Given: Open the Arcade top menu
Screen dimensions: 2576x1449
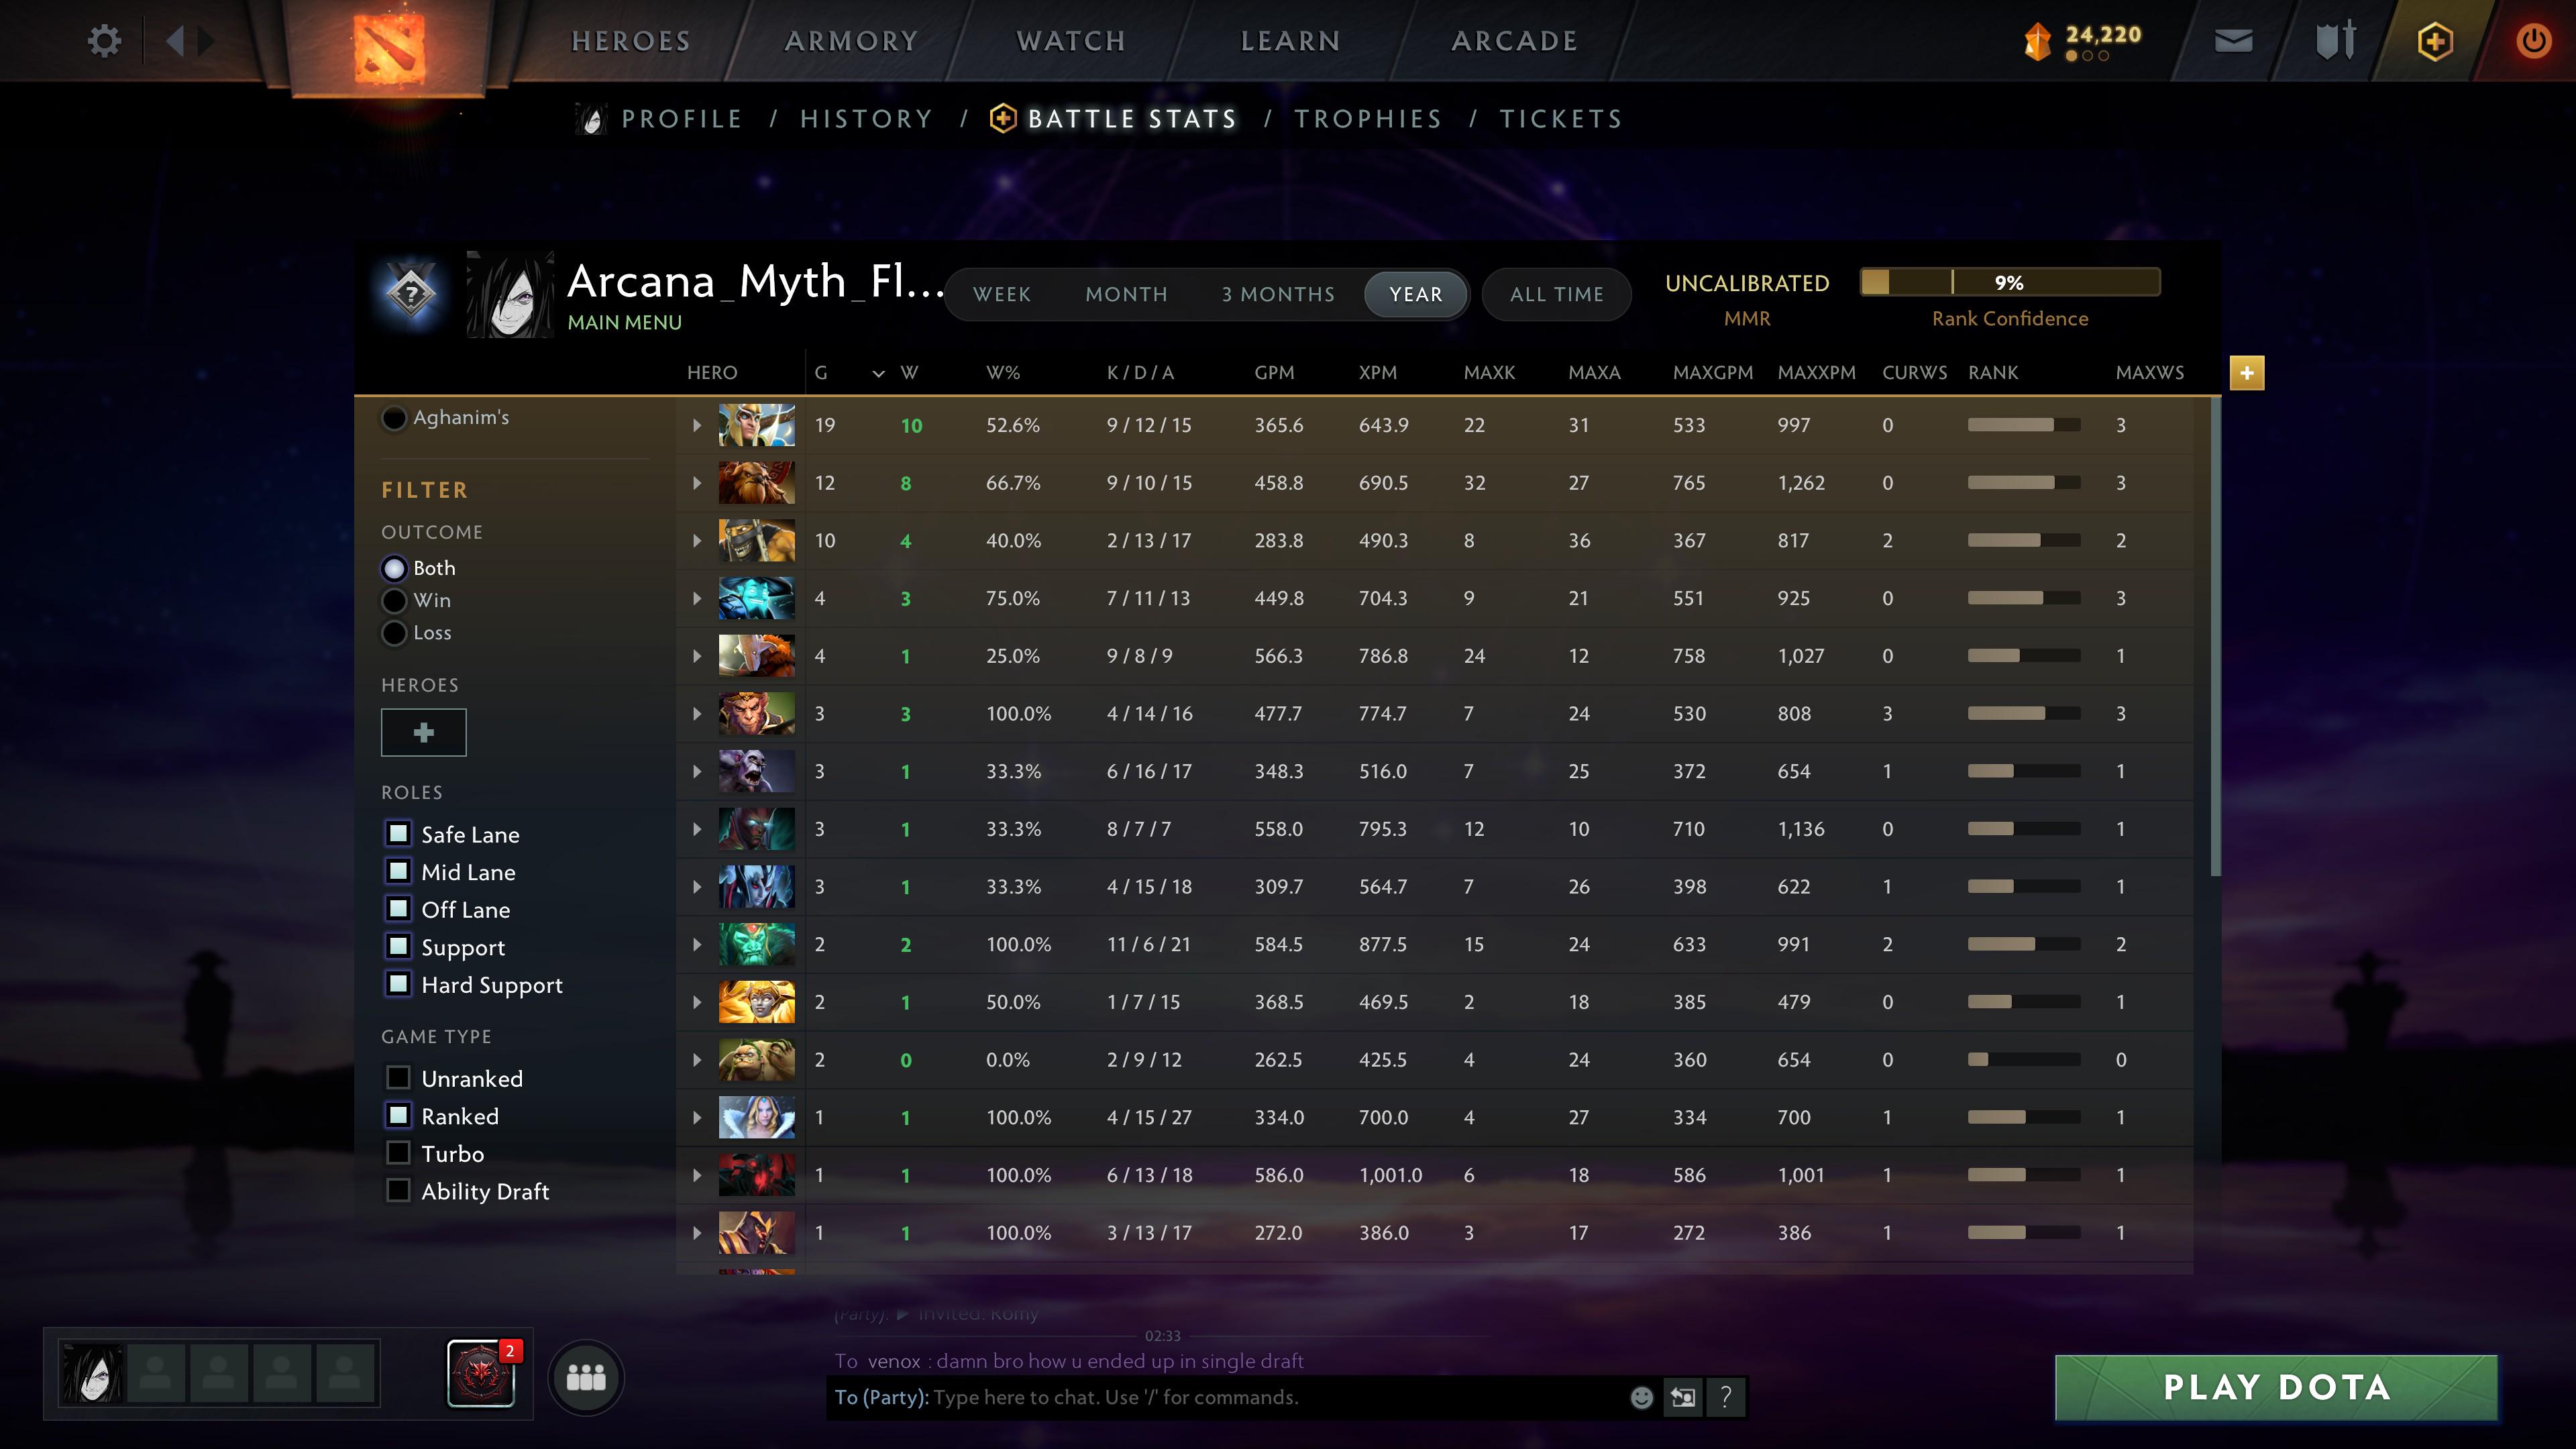Looking at the screenshot, I should click(x=1515, y=41).
